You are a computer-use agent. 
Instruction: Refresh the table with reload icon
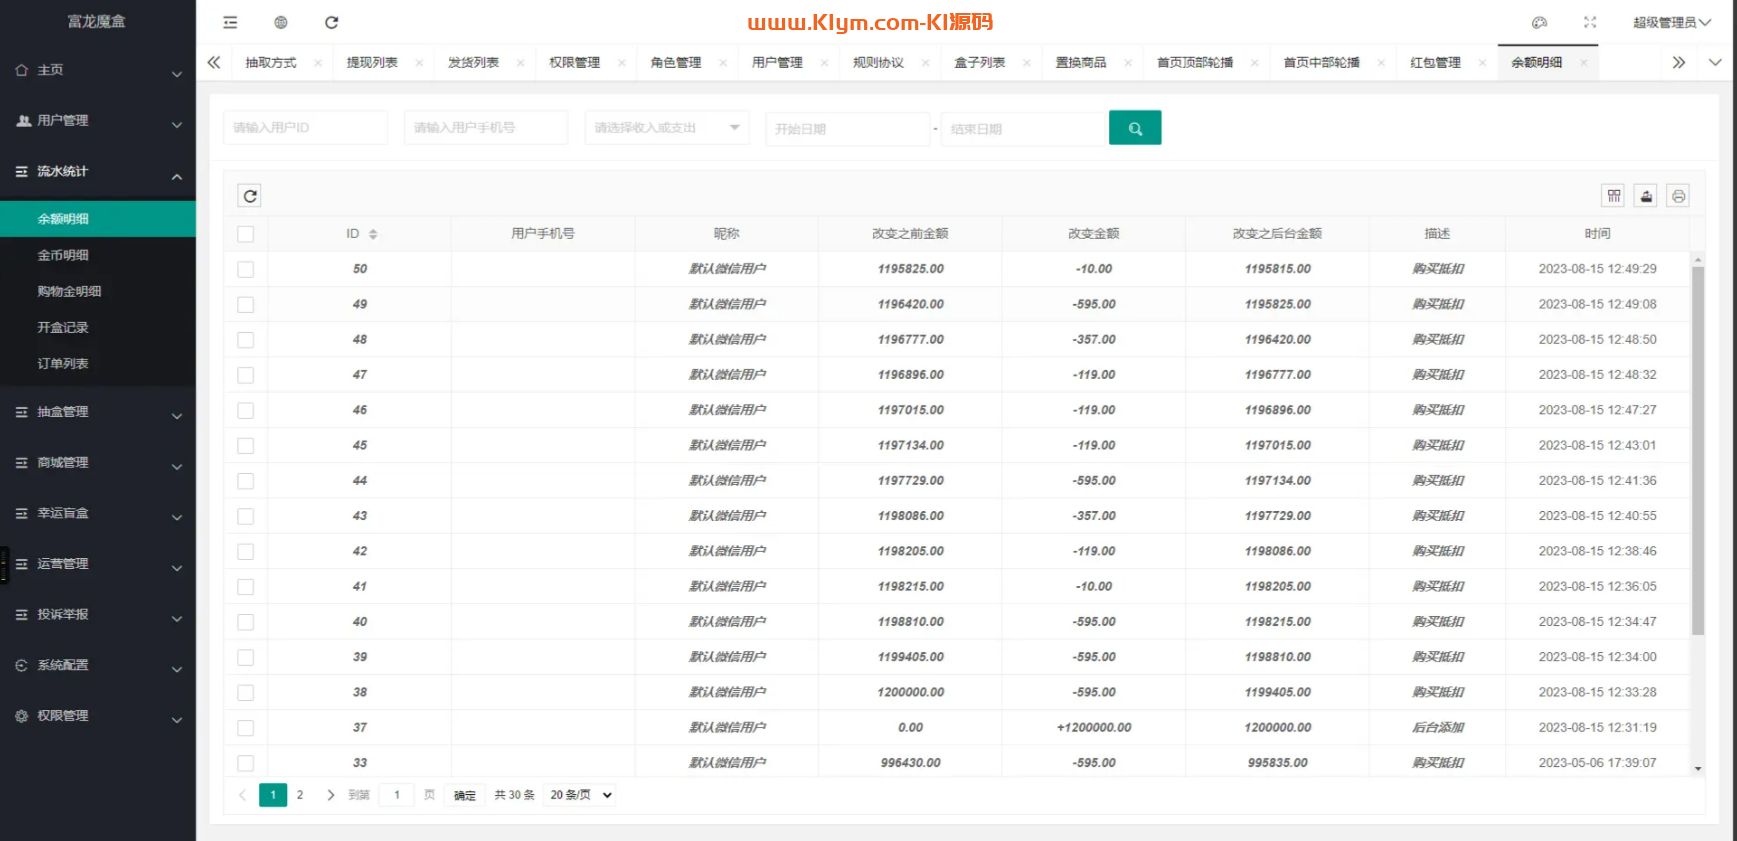[x=250, y=196]
